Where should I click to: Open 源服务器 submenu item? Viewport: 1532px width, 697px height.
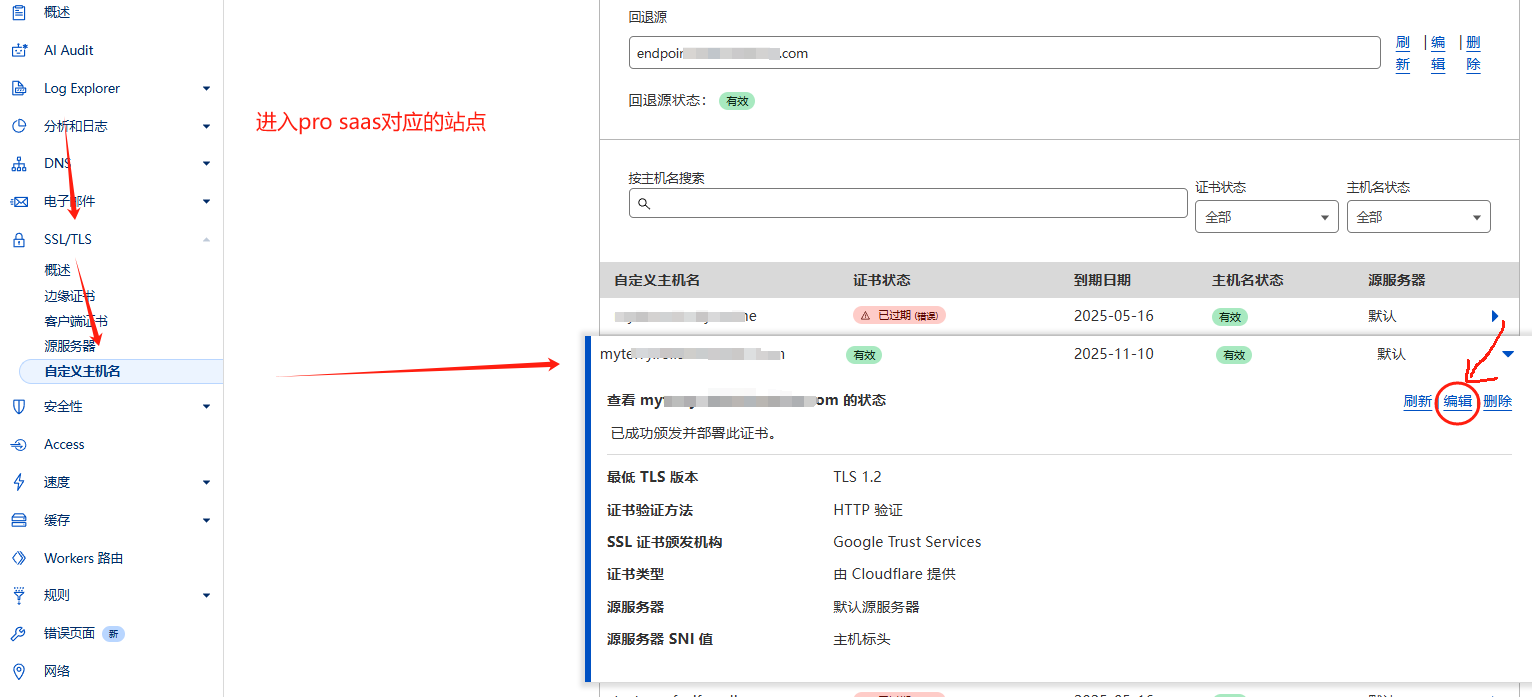[70, 346]
